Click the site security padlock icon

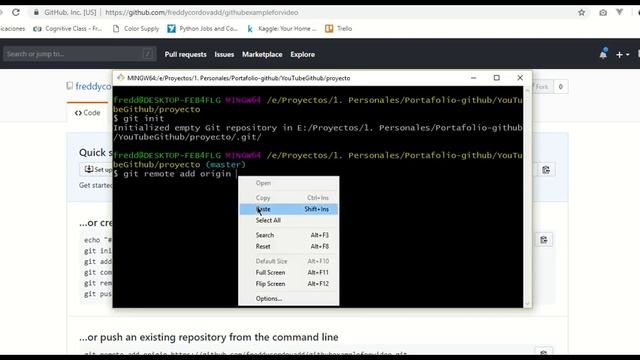(x=36, y=13)
